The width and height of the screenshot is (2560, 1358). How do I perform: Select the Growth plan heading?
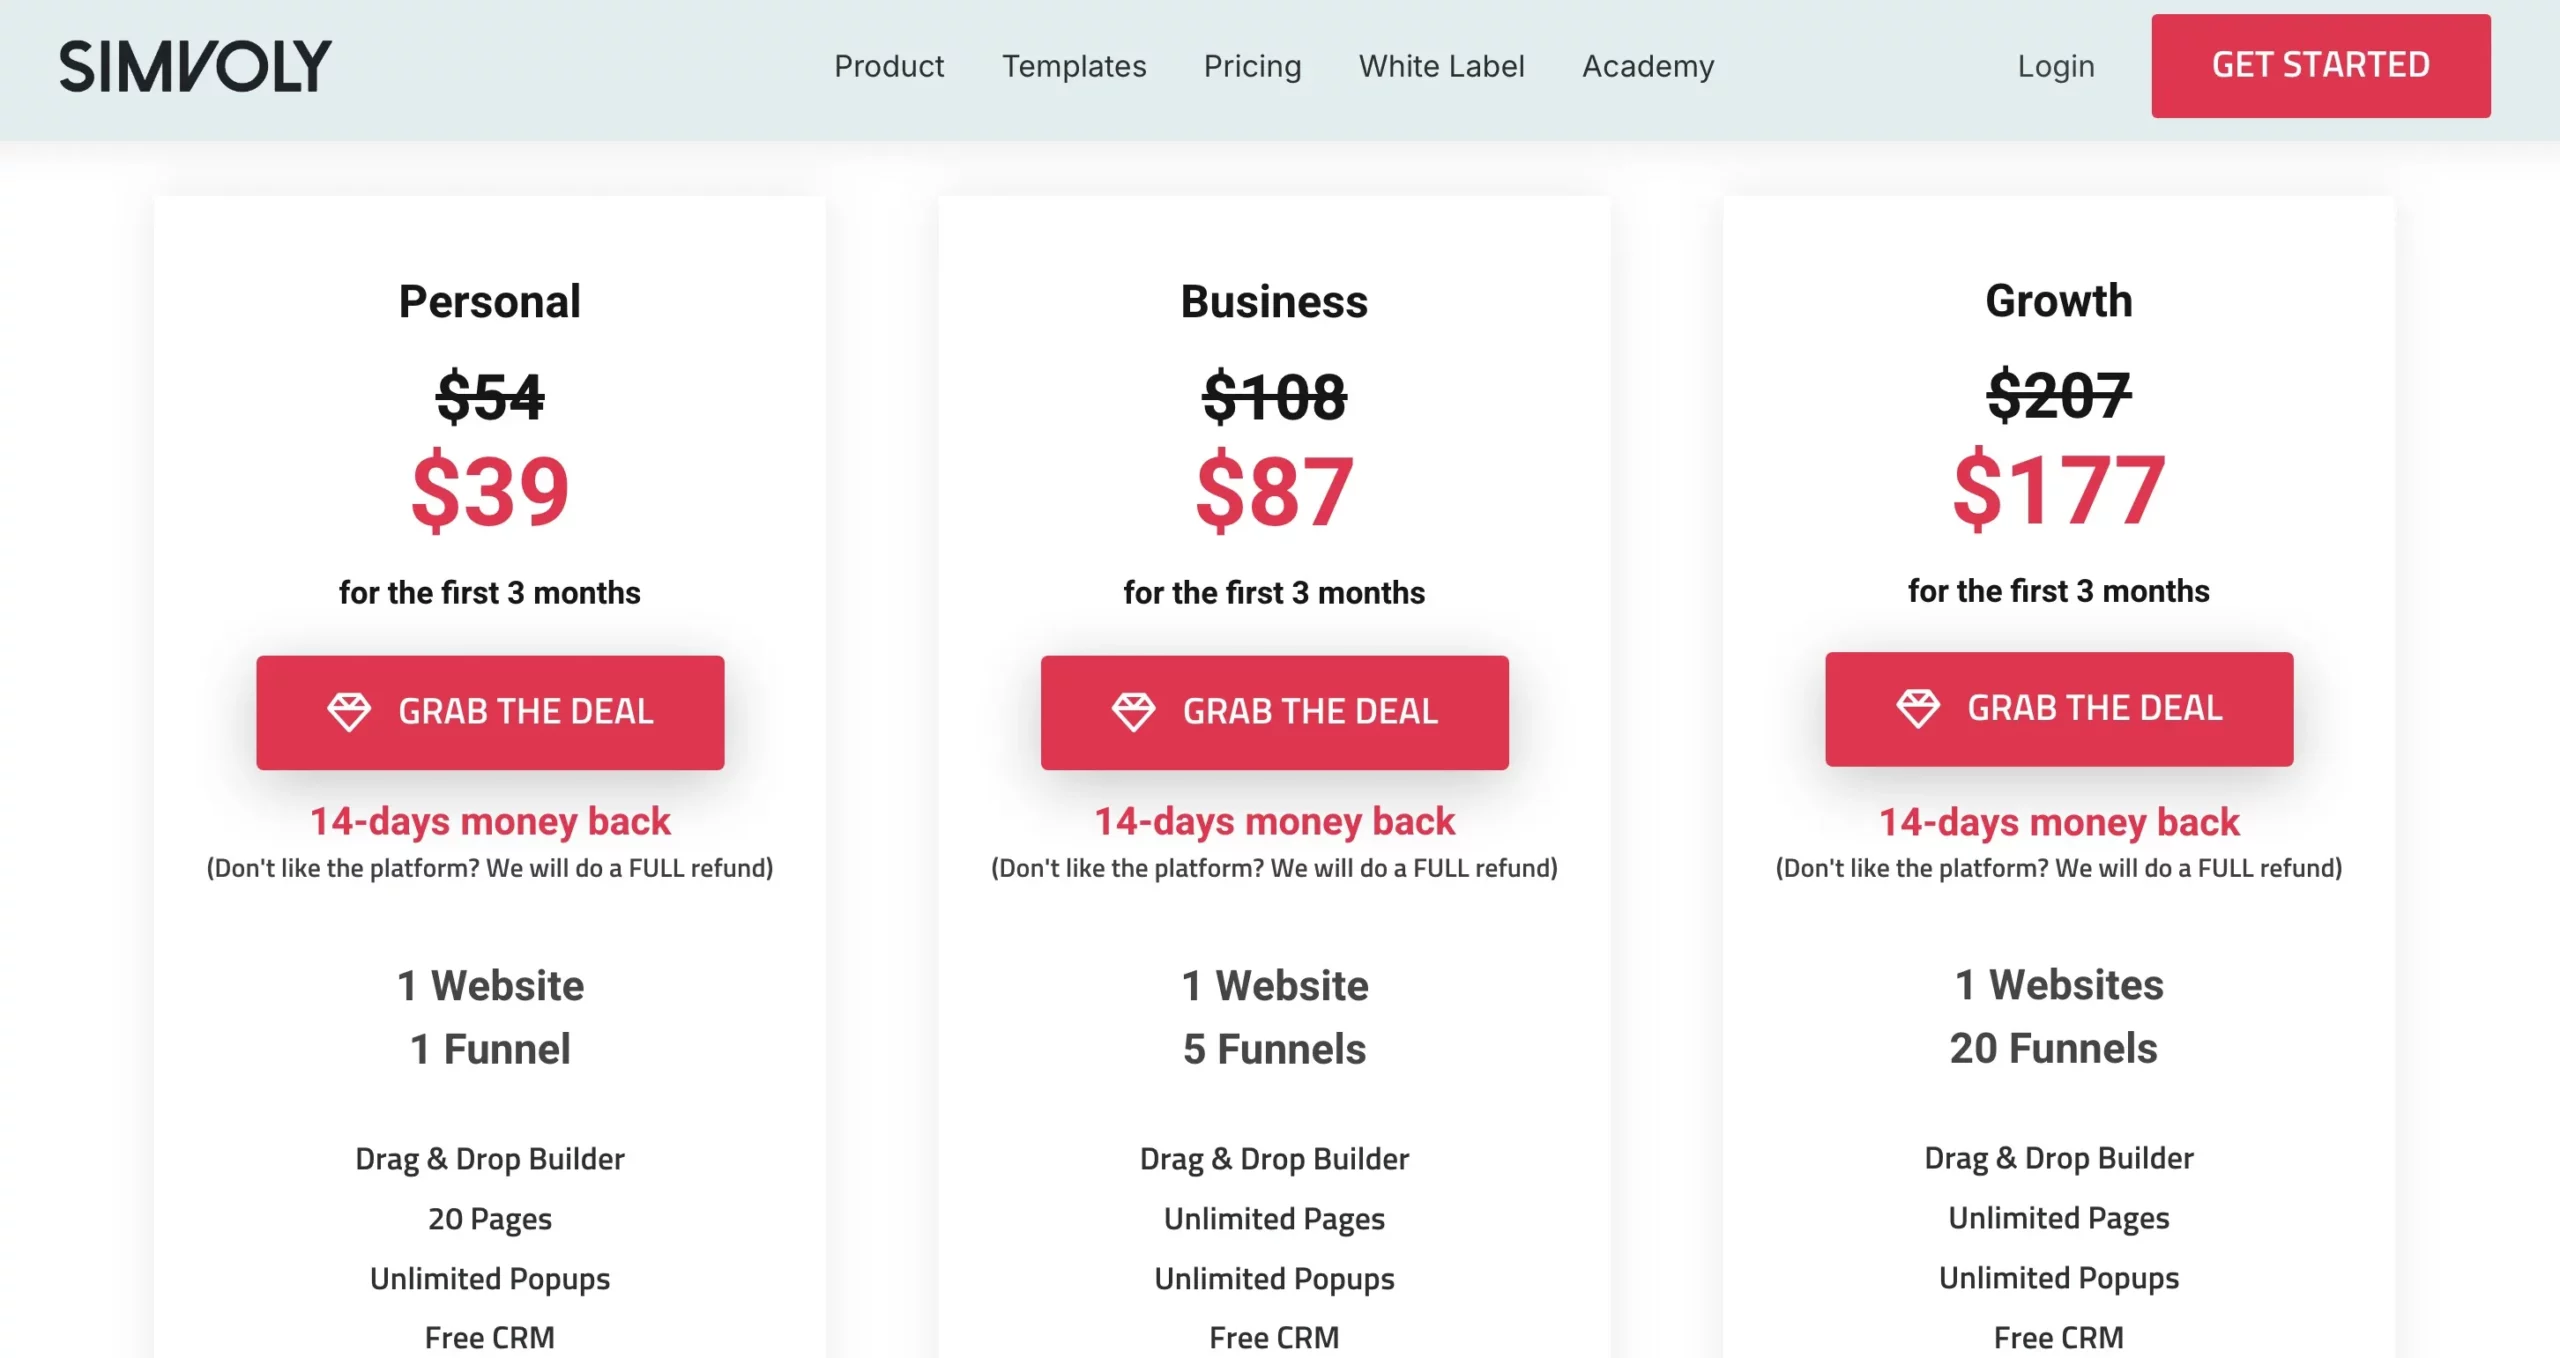2059,300
